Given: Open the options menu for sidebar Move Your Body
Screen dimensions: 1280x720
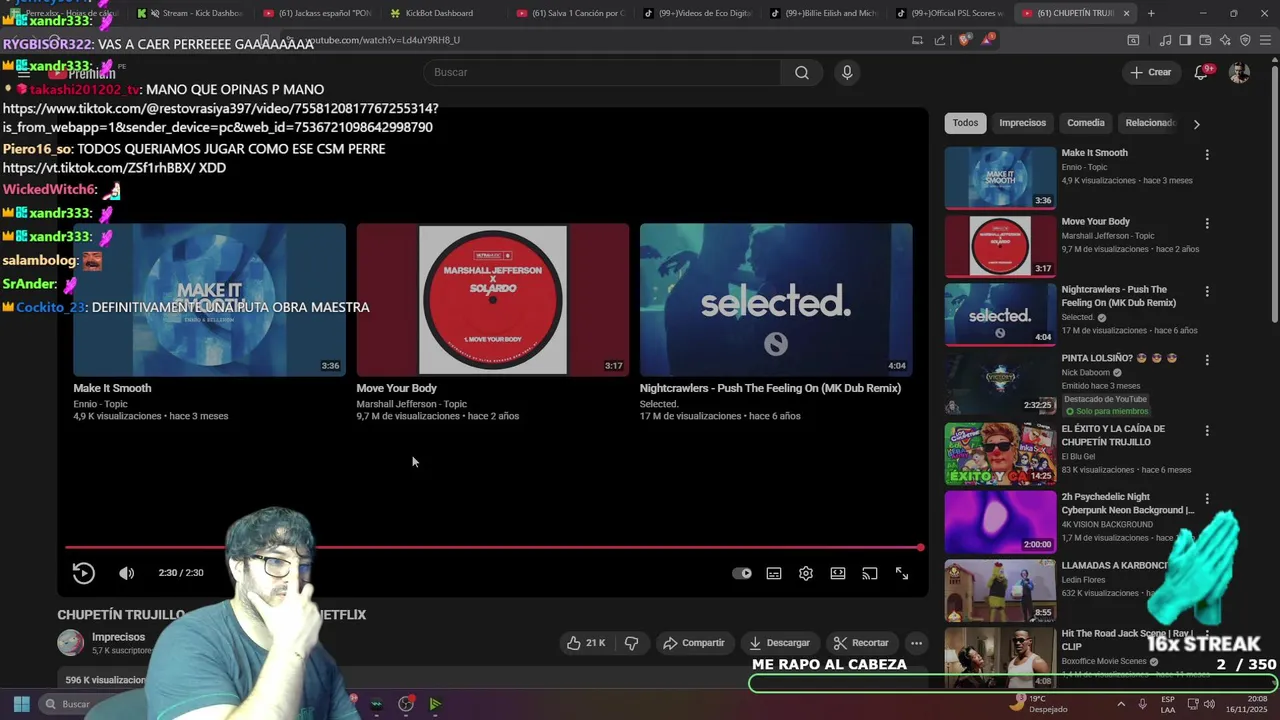Looking at the screenshot, I should [x=1207, y=223].
